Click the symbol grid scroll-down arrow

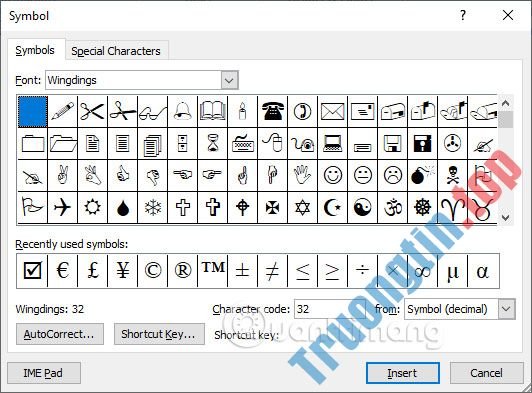coord(506,217)
